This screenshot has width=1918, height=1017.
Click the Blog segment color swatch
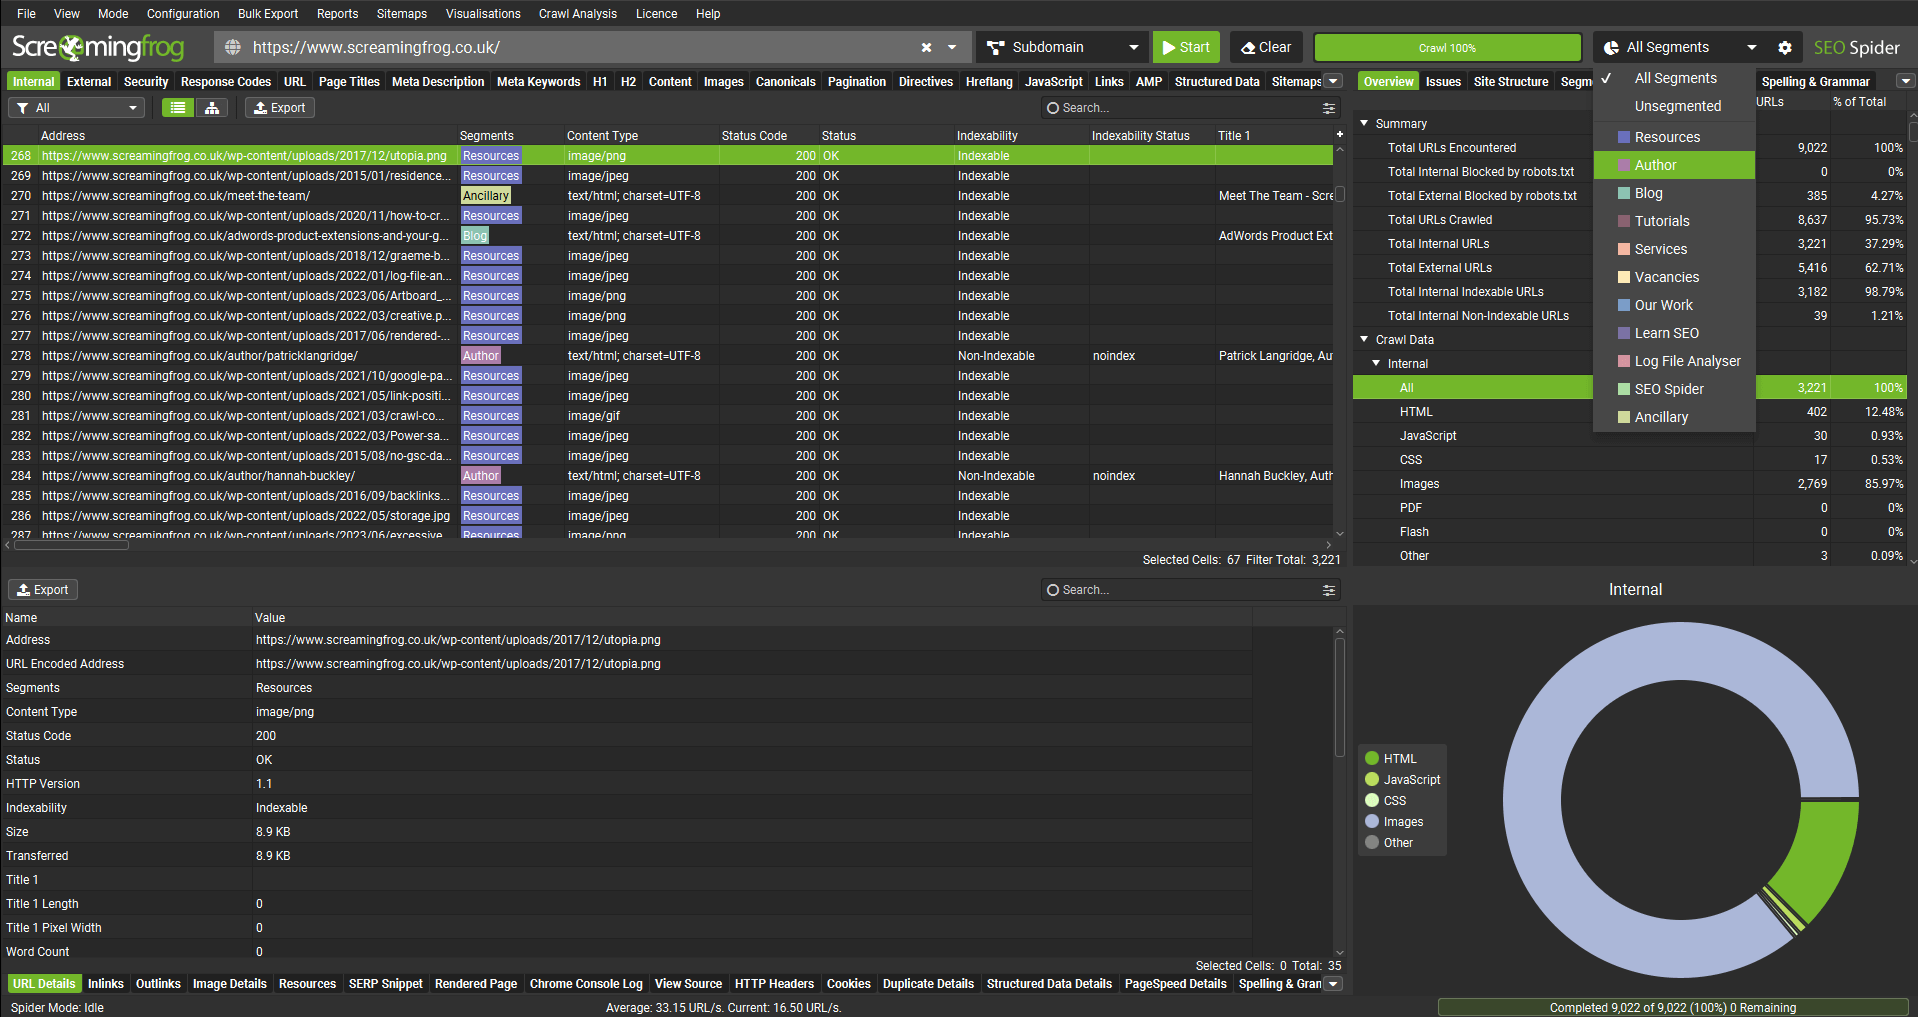pyautogui.click(x=1624, y=193)
